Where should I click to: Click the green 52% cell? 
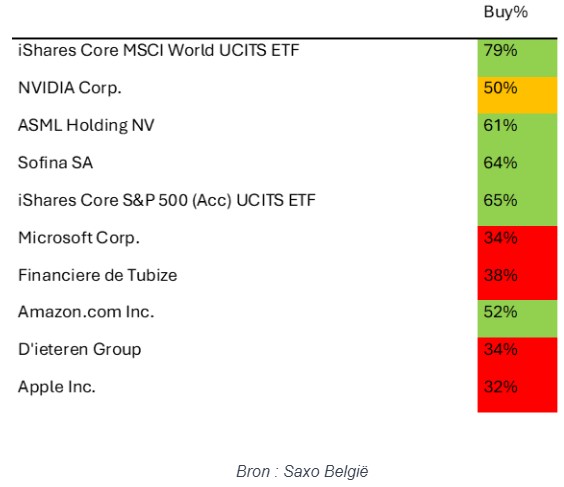(x=517, y=319)
